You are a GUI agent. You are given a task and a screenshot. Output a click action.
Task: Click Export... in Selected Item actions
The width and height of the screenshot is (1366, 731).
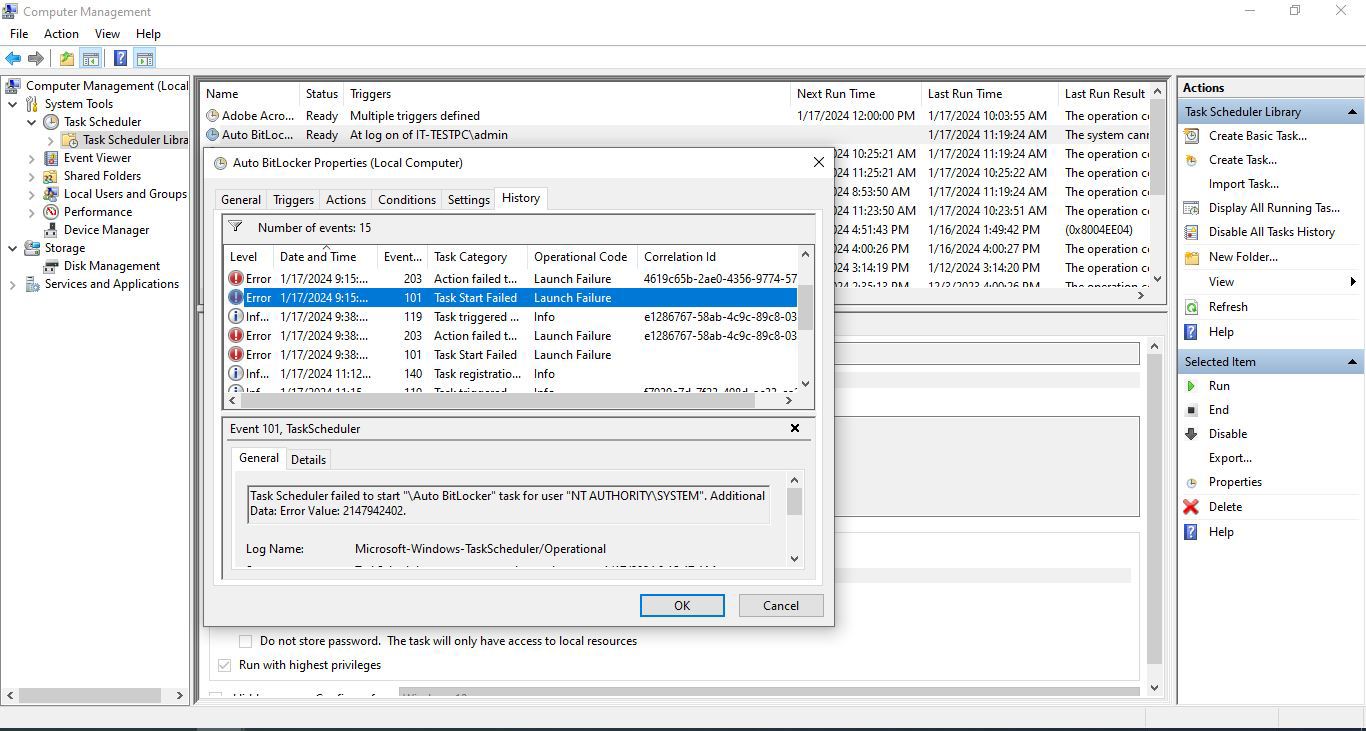click(x=1230, y=458)
